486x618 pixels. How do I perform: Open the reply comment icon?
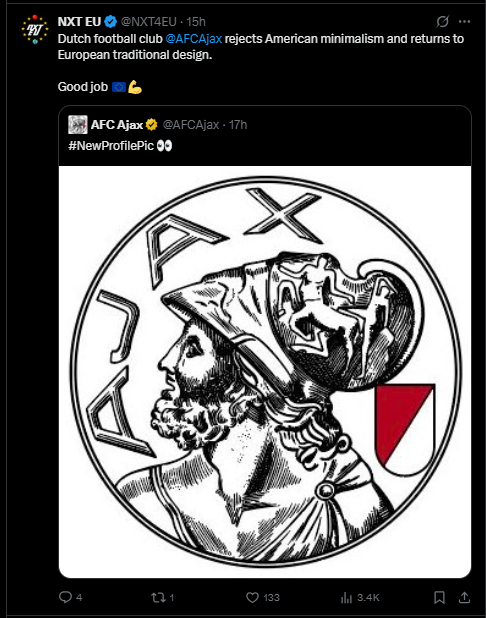click(65, 597)
